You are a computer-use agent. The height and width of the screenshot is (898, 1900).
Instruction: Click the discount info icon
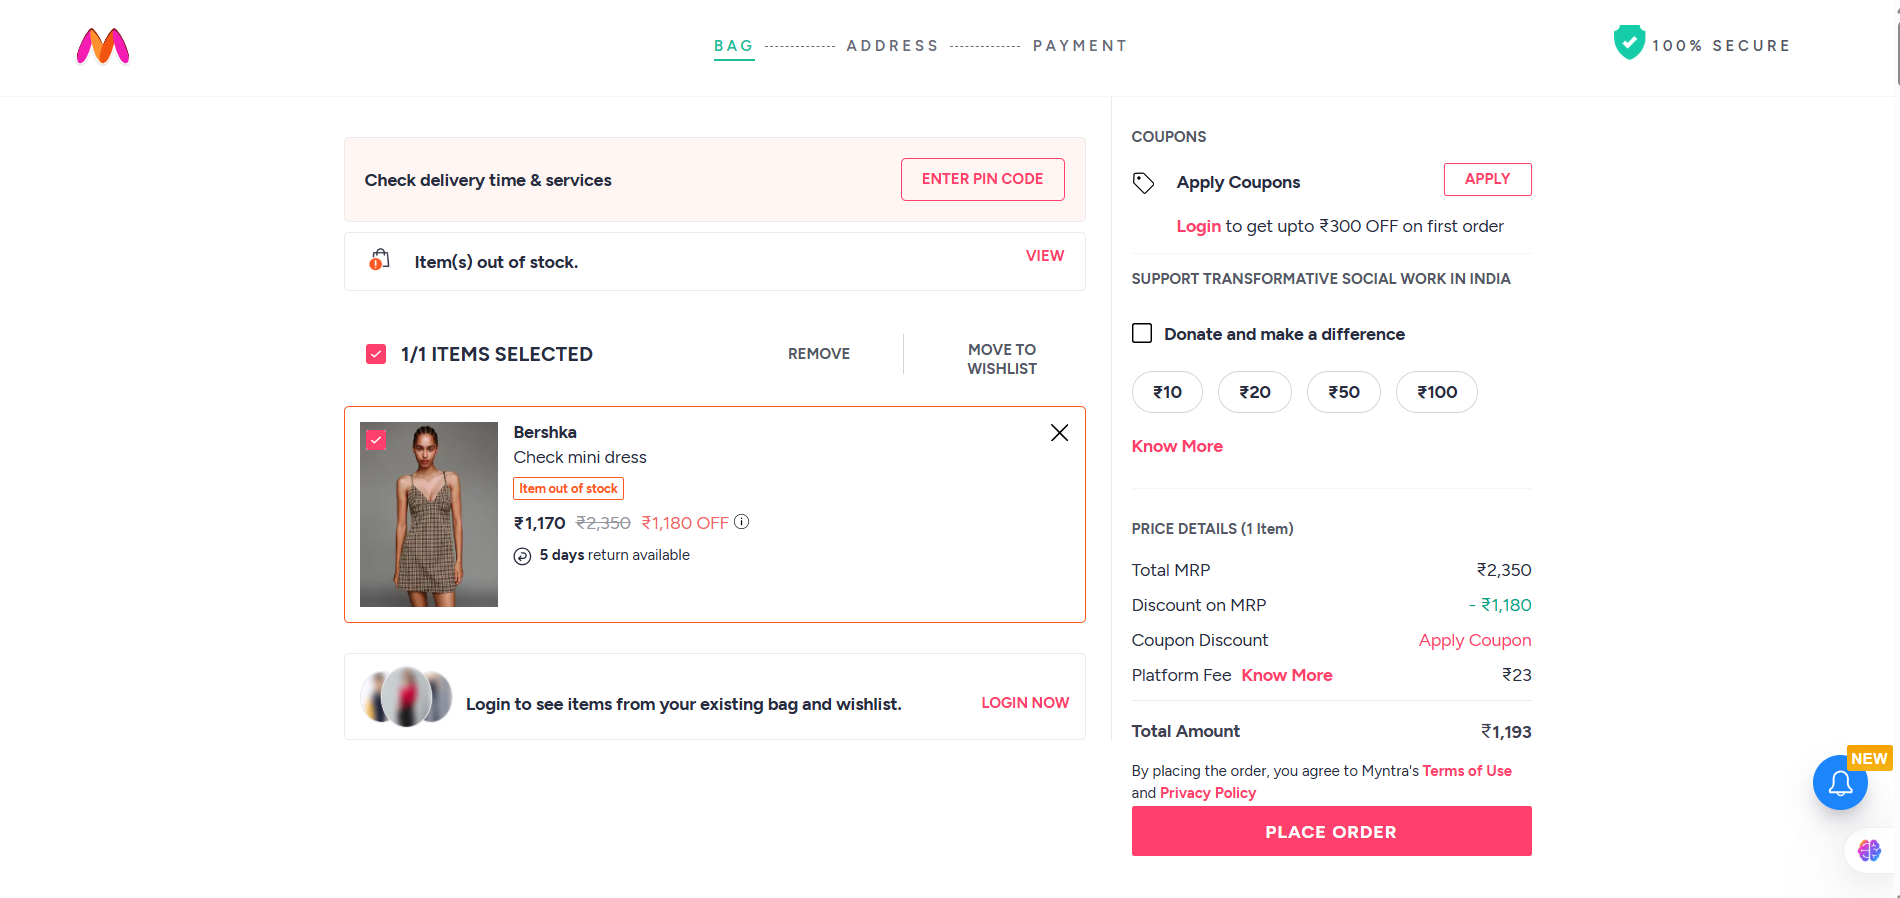[x=741, y=522]
